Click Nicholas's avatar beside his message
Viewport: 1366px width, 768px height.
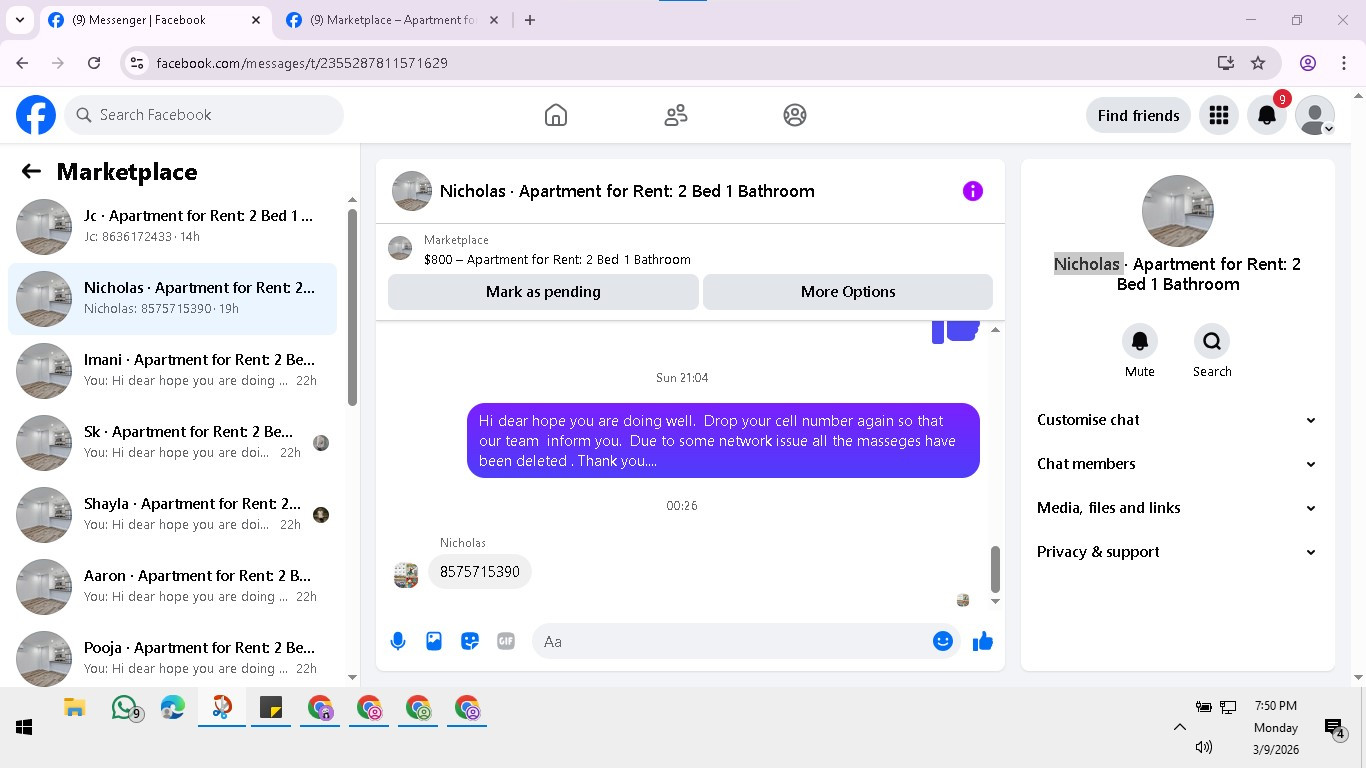406,575
